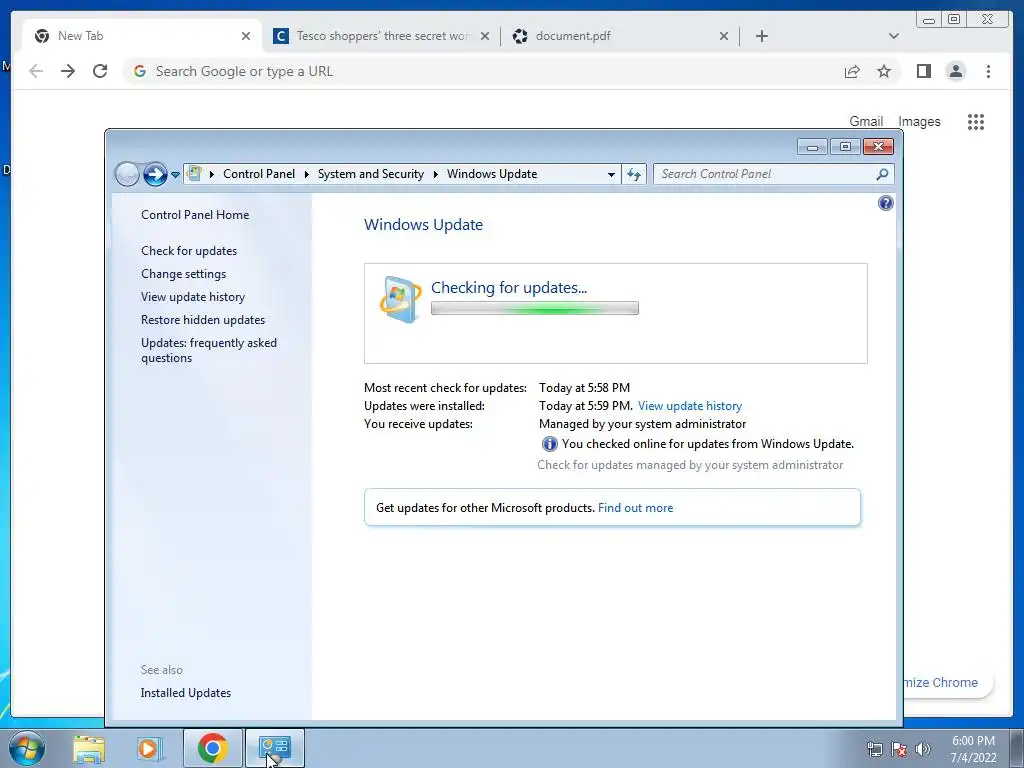Screen dimensions: 1024x768
Task: Click Check for updates in sidebar
Action: click(189, 251)
